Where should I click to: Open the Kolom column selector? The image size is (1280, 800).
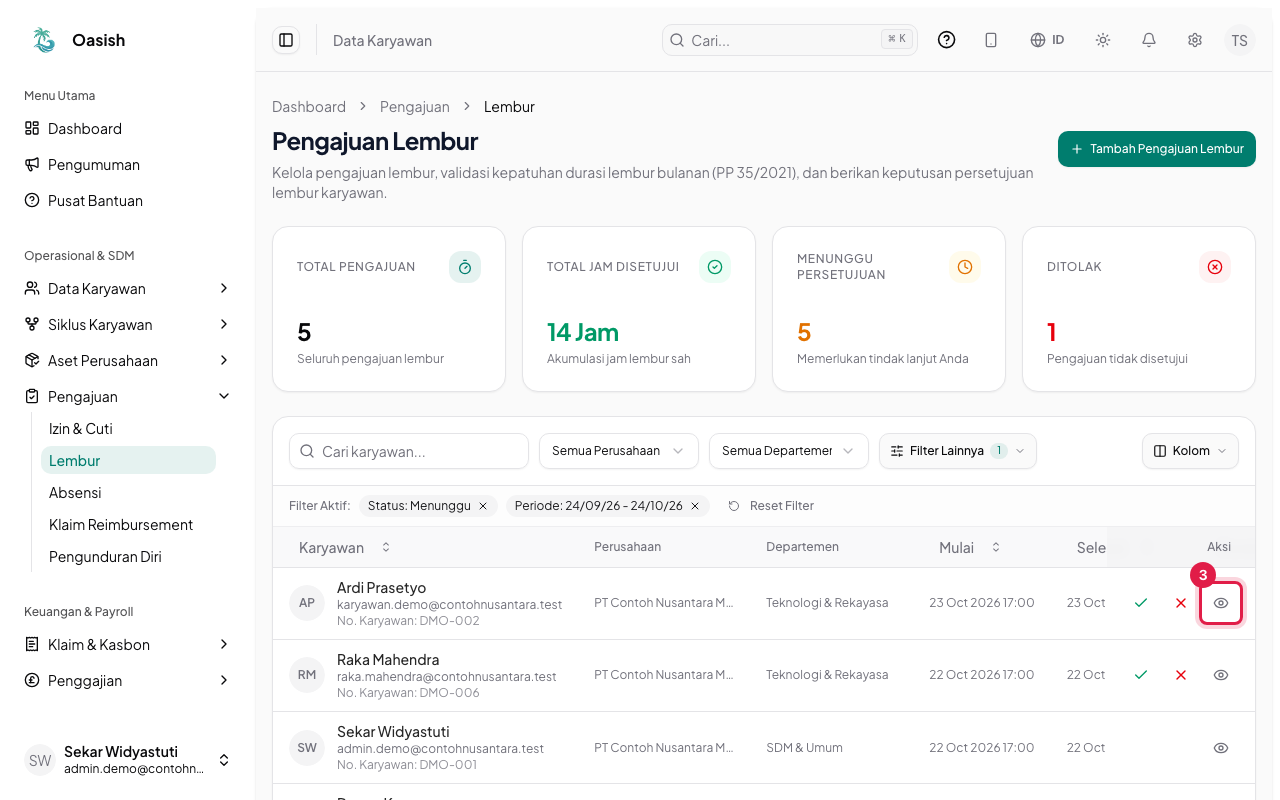[x=1190, y=451]
